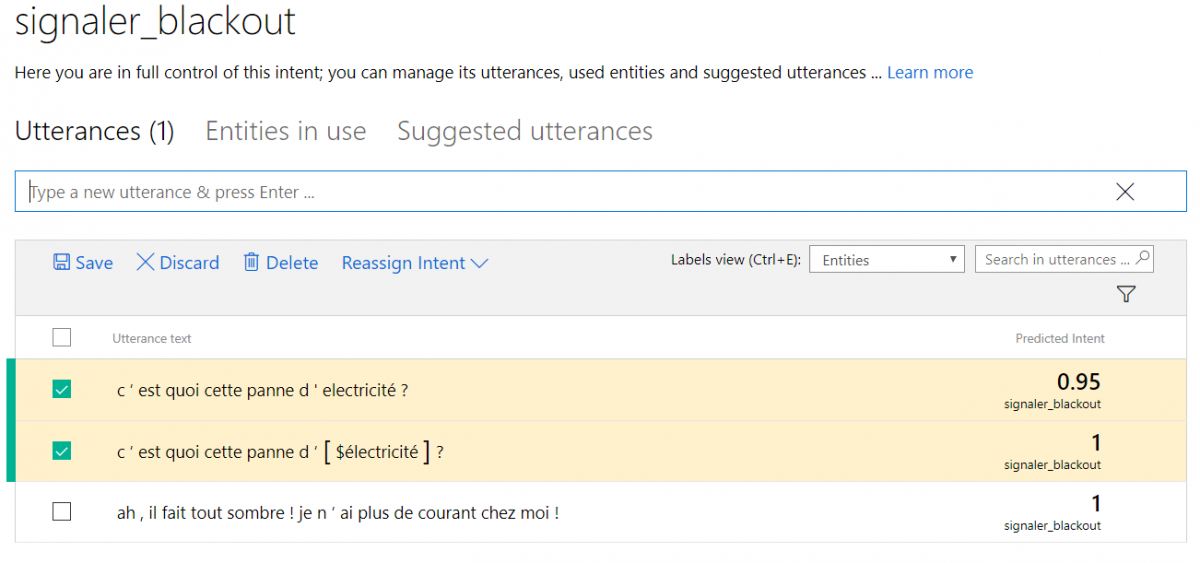Switch to the Suggested utterances tab
Viewport: 1200px width, 563px height.
(x=525, y=131)
